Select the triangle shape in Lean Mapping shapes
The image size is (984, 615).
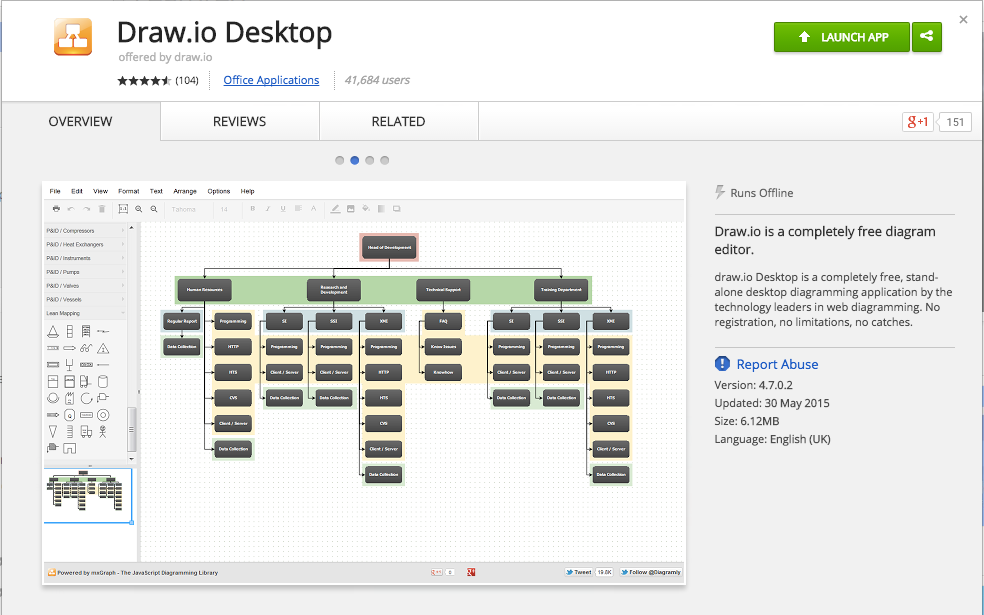click(52, 331)
